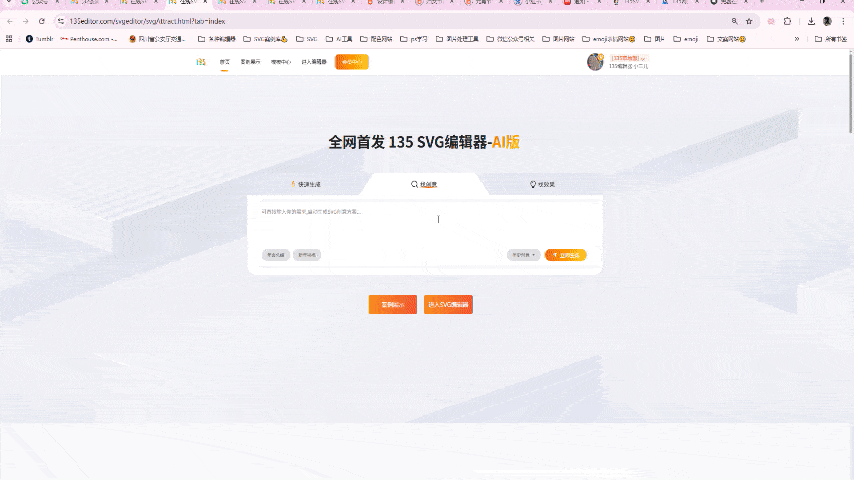Open the tab search chevron at top-left of tab strip
This screenshot has width=854, height=480.
pyautogui.click(x=9, y=2)
